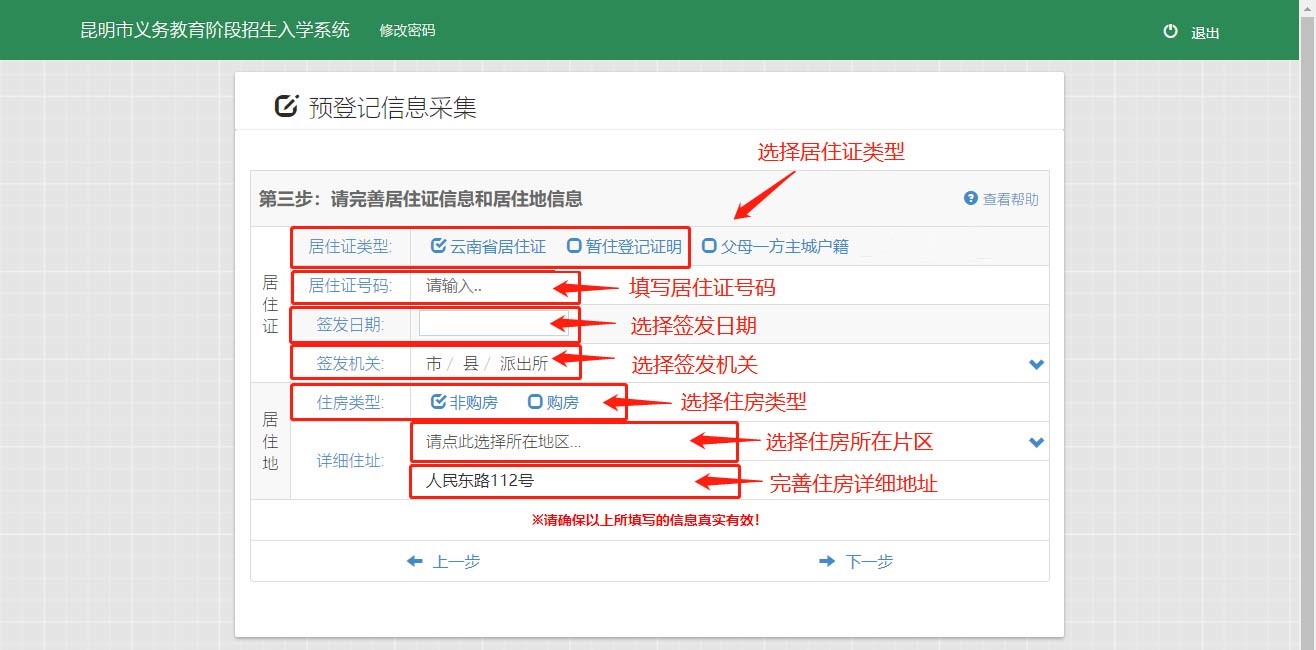Select the 暂住登记证明 option

point(574,246)
